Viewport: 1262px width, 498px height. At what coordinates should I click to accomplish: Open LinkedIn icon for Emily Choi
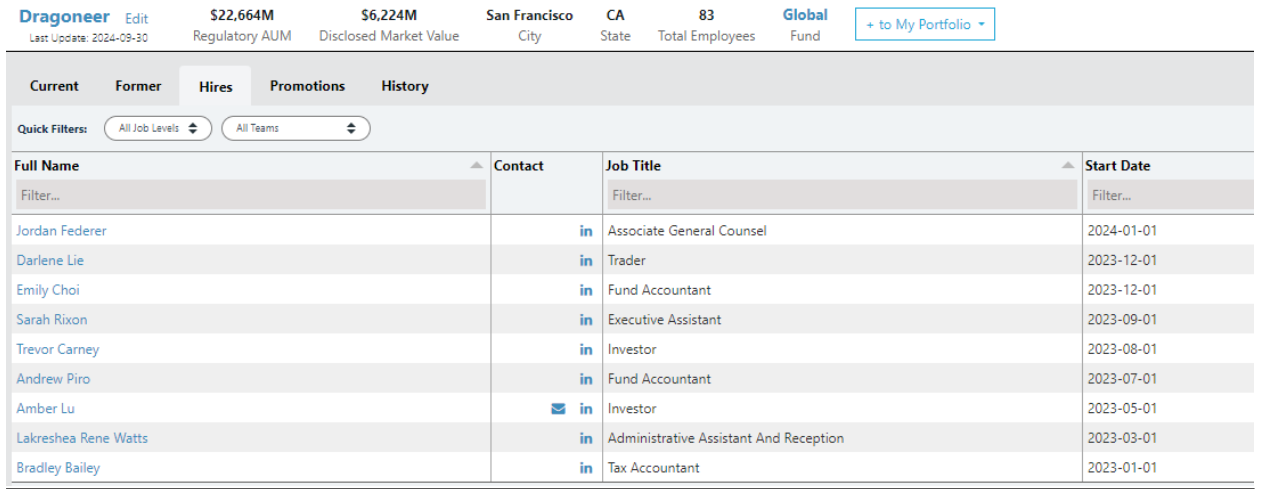click(x=586, y=290)
